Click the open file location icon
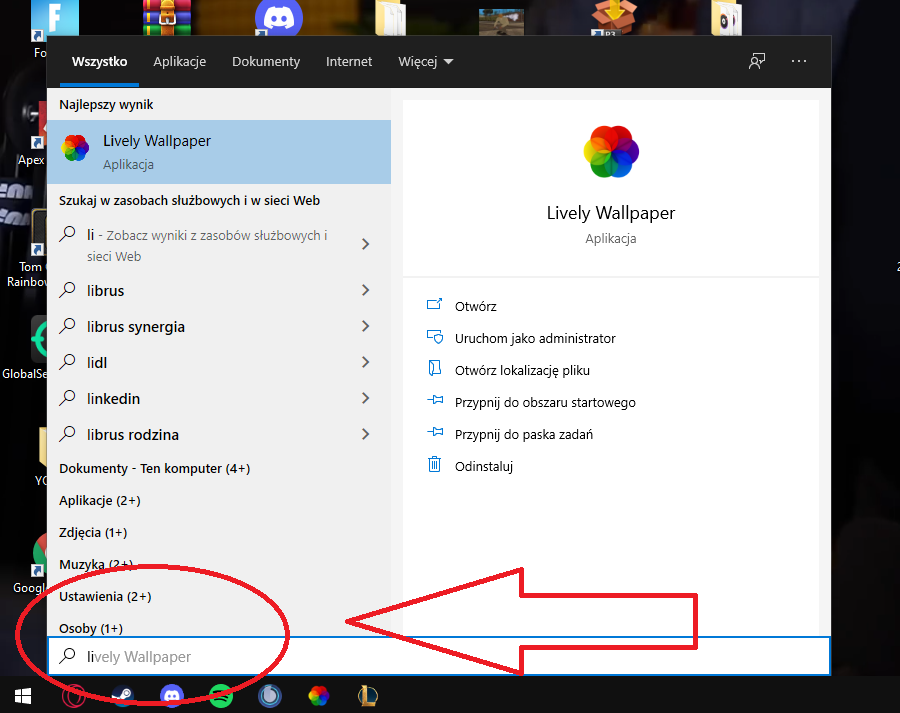Image resolution: width=900 pixels, height=713 pixels. (435, 369)
